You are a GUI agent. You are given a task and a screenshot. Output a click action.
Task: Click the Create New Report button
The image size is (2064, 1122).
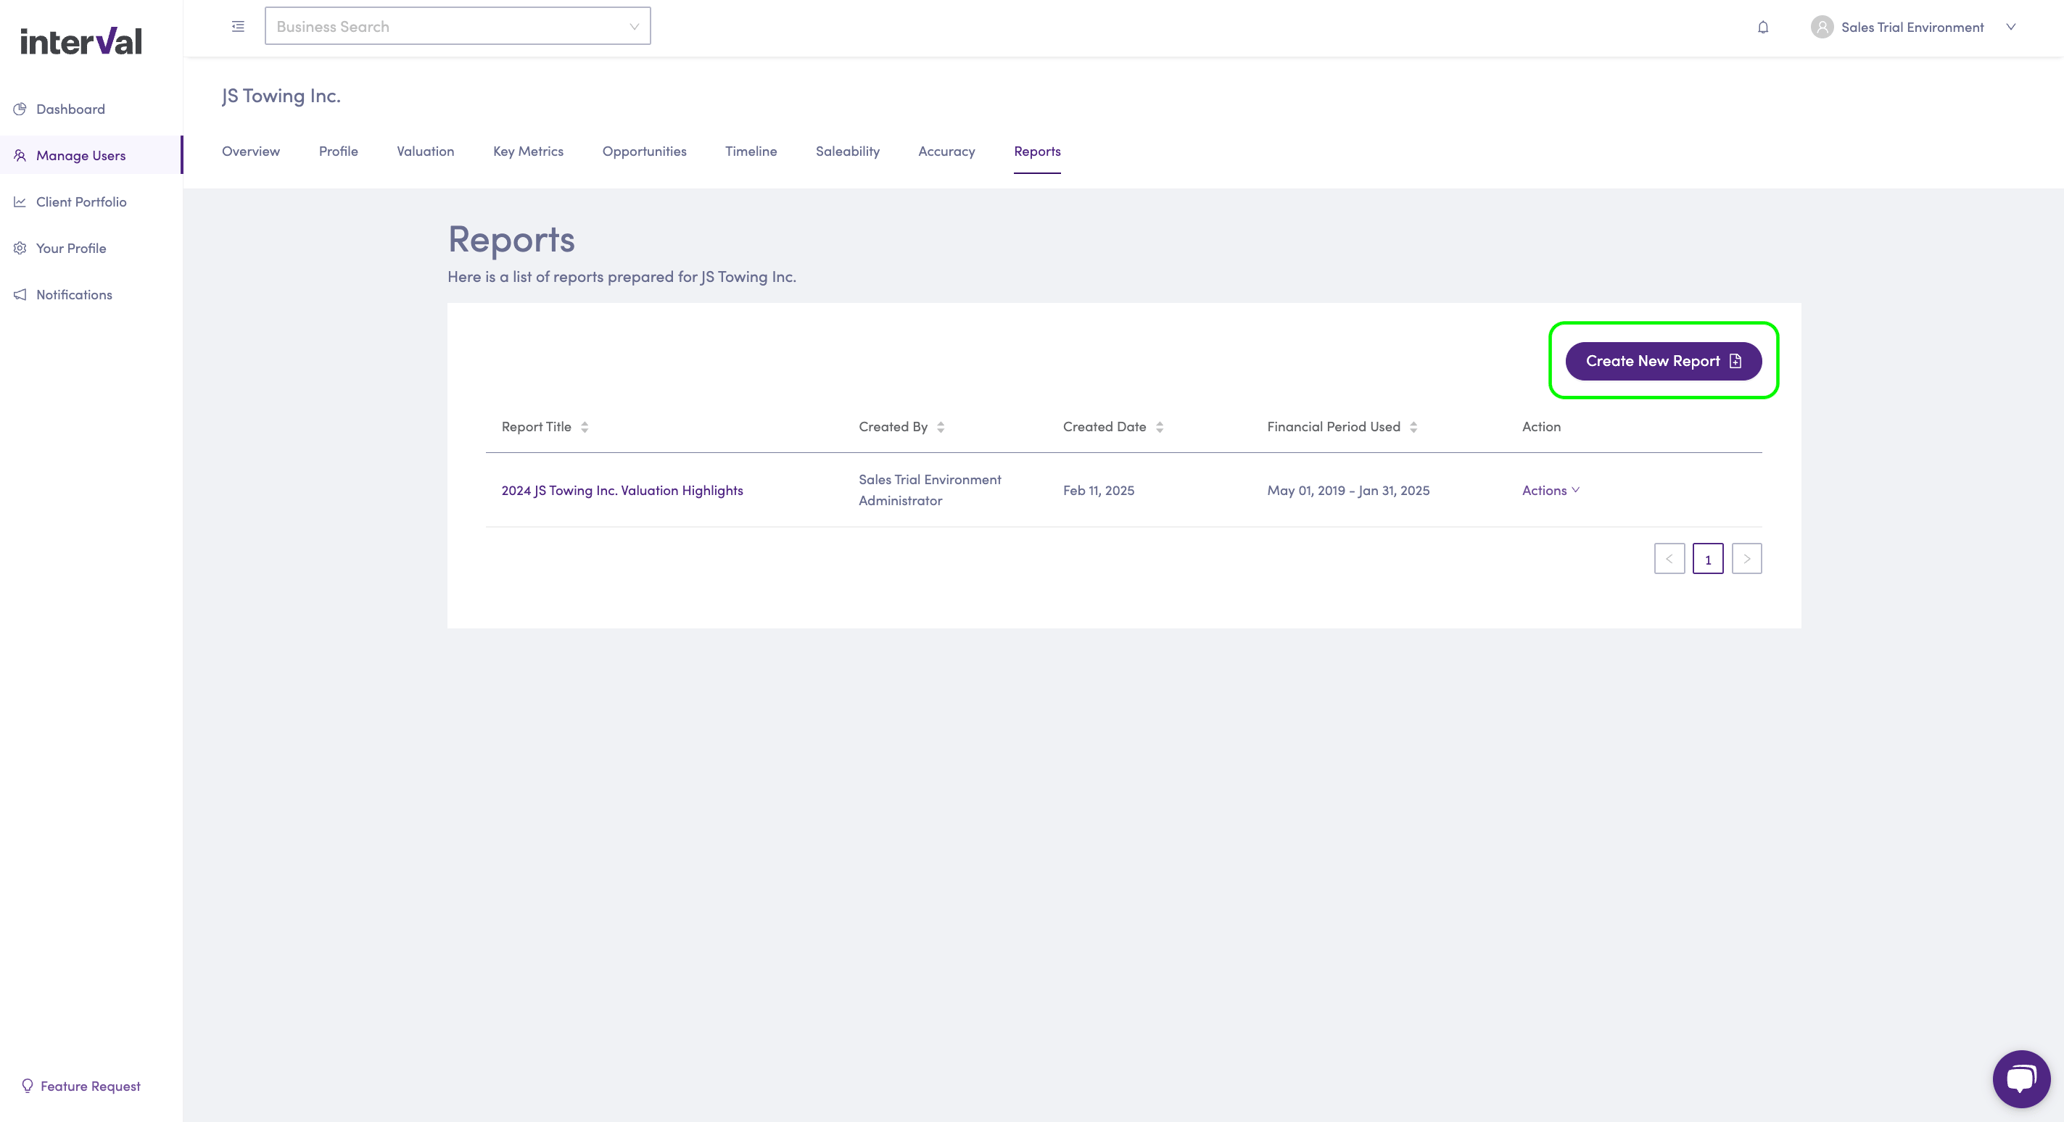tap(1663, 361)
